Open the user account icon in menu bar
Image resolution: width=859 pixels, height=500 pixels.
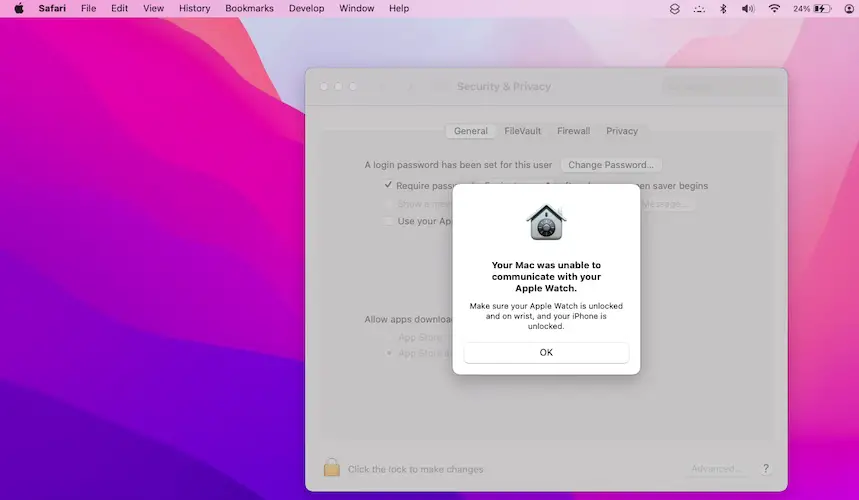tap(848, 8)
